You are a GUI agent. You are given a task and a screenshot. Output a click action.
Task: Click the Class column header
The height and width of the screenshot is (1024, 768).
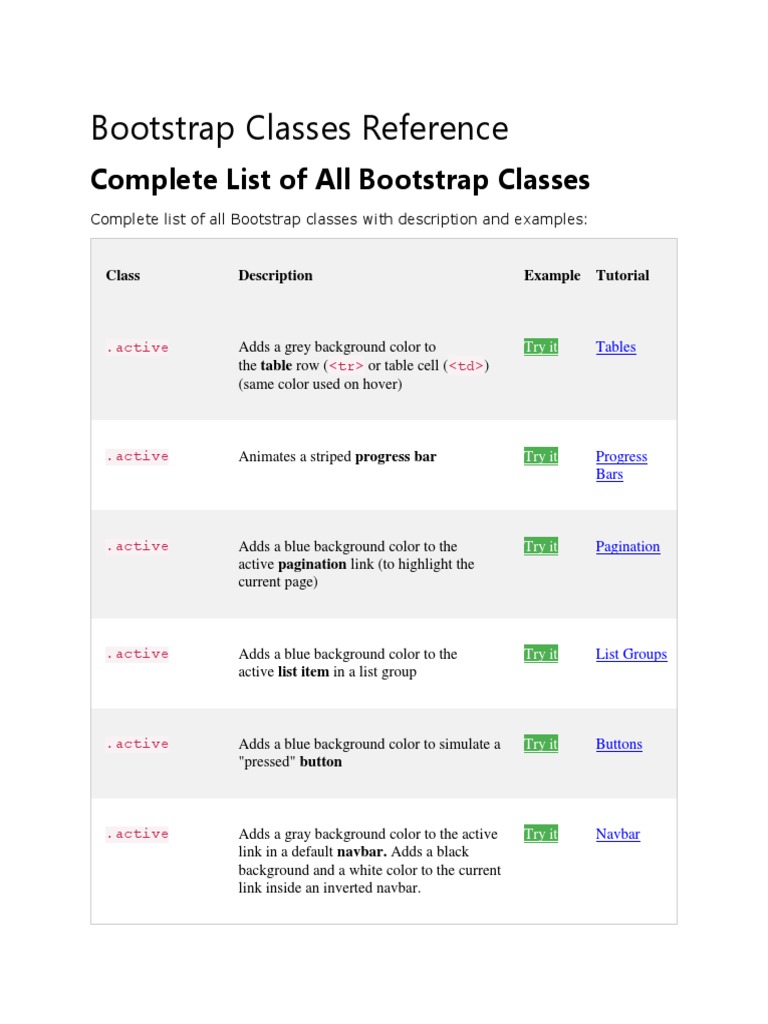(123, 275)
